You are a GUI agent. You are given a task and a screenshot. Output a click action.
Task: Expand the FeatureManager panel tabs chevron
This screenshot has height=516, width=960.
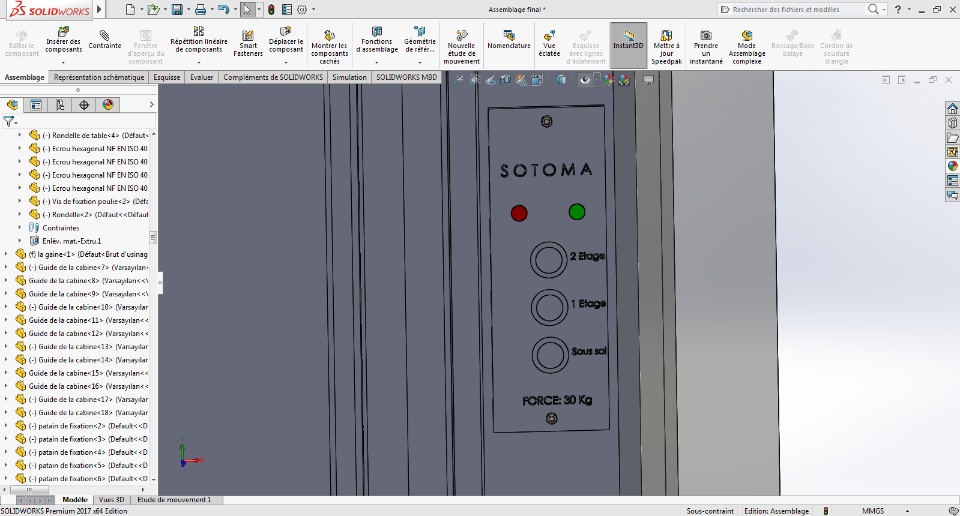[x=152, y=105]
